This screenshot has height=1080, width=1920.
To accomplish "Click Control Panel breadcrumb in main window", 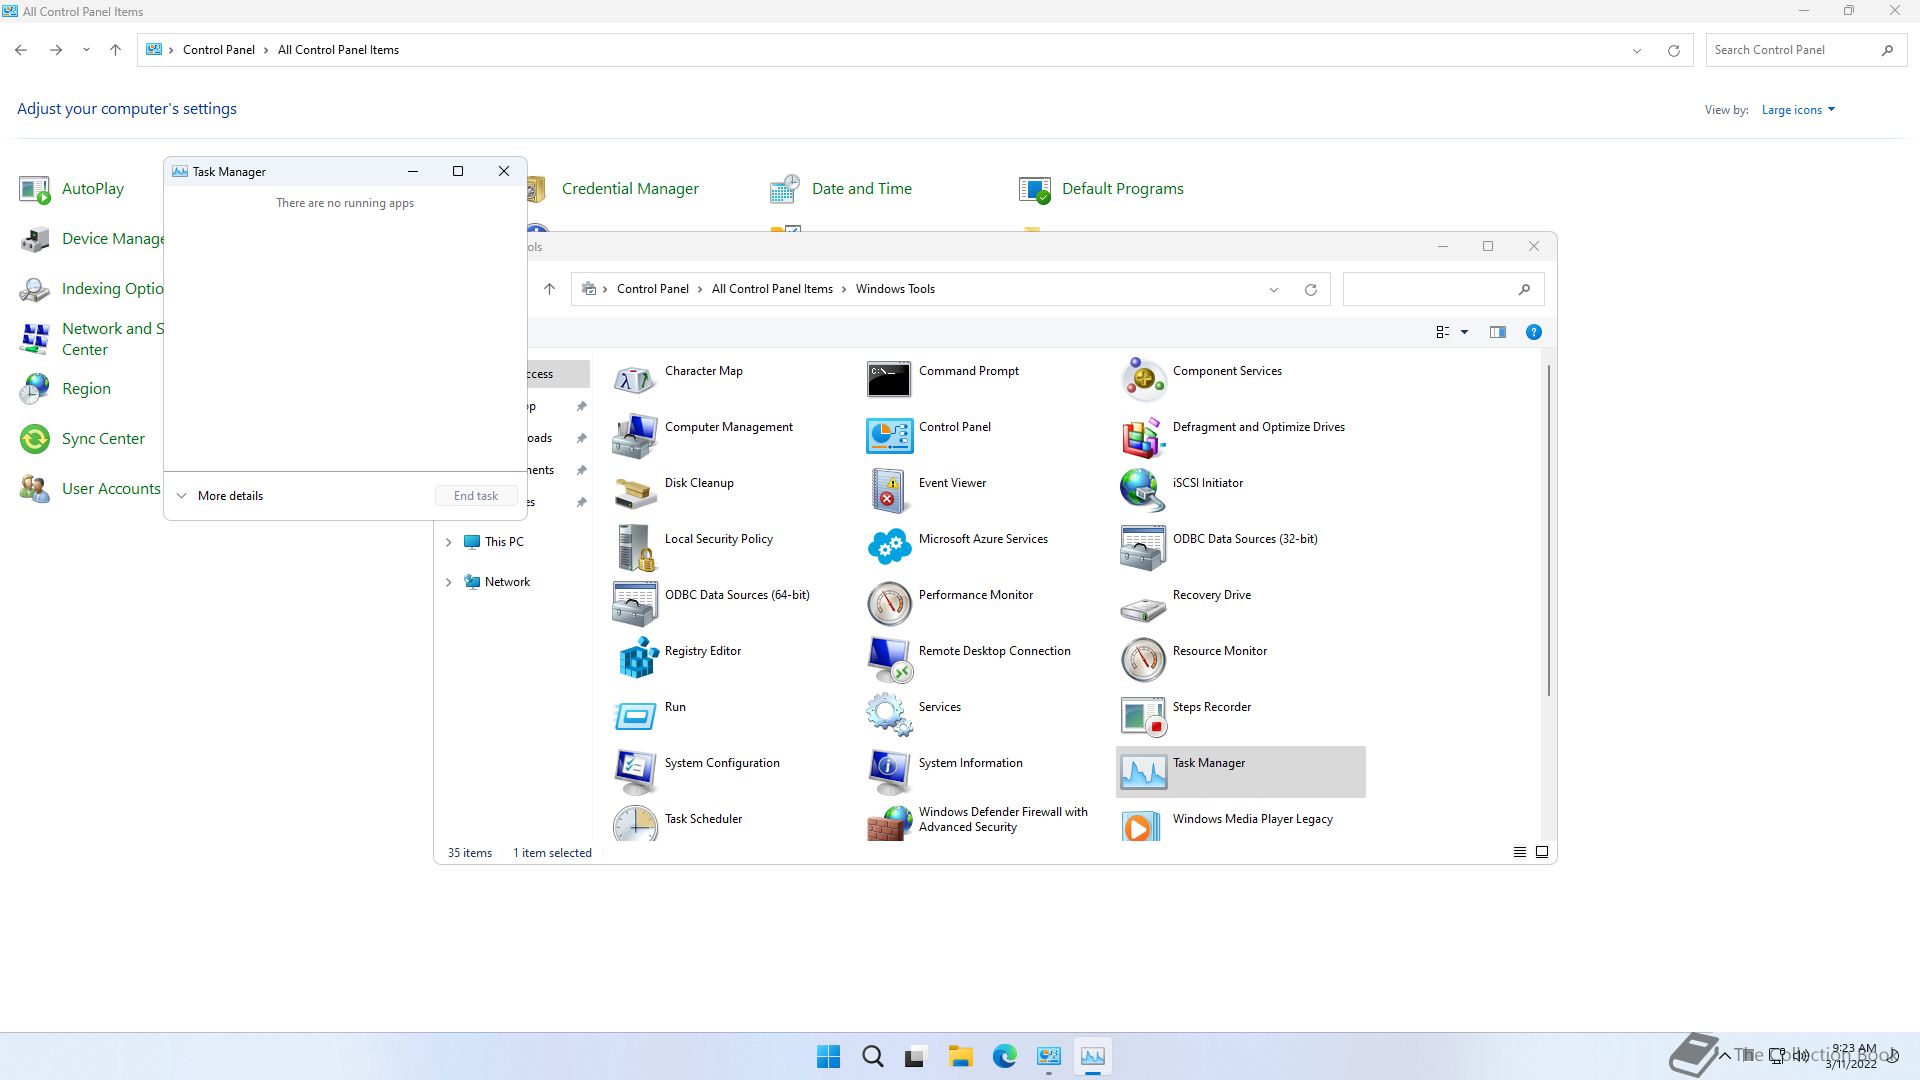I will pyautogui.click(x=218, y=50).
